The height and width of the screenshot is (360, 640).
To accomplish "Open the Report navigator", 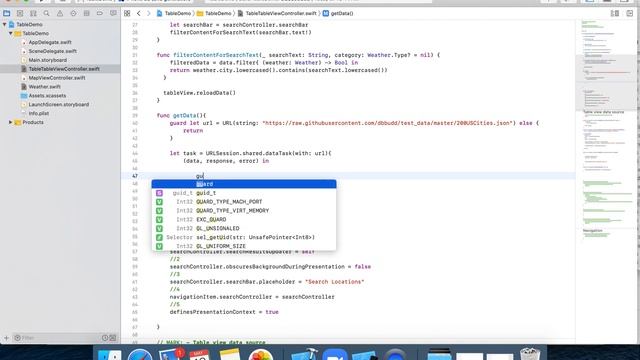I will [113, 13].
